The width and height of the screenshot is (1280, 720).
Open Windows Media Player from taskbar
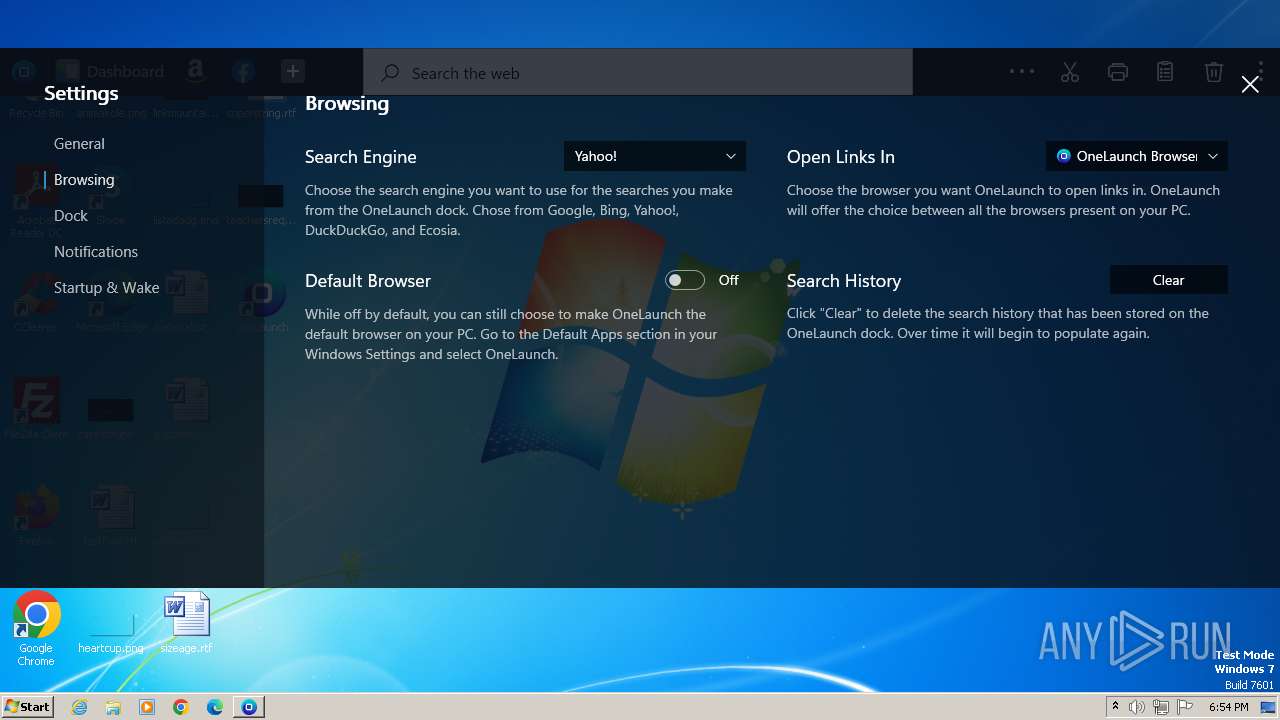click(x=147, y=707)
